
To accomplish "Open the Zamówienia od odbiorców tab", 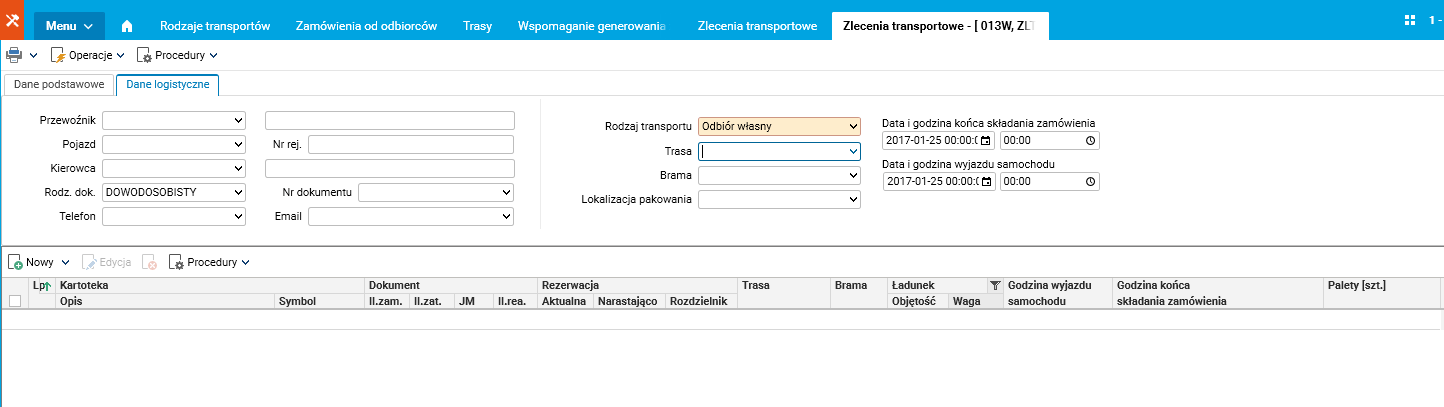I will (x=367, y=25).
